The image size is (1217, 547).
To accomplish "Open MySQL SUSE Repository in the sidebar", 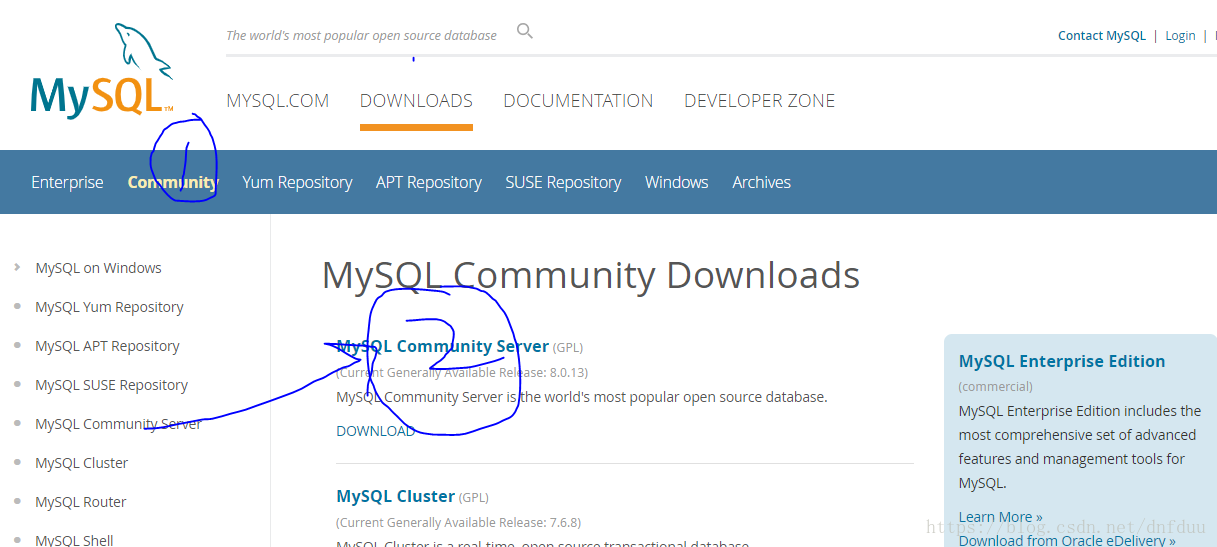I will [111, 385].
